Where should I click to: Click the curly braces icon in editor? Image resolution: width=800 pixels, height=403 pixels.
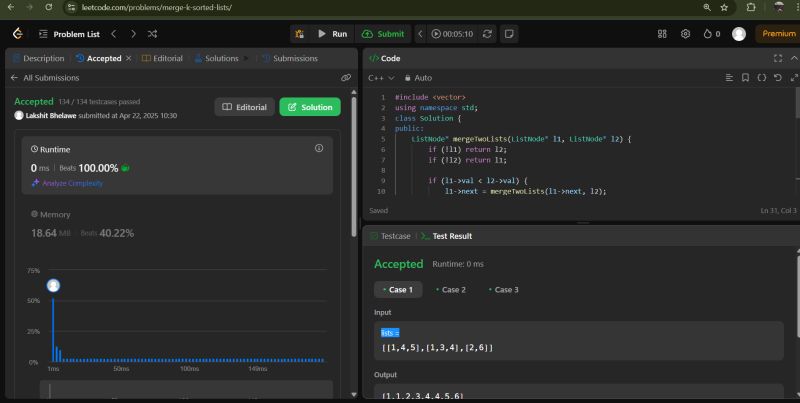coord(761,78)
